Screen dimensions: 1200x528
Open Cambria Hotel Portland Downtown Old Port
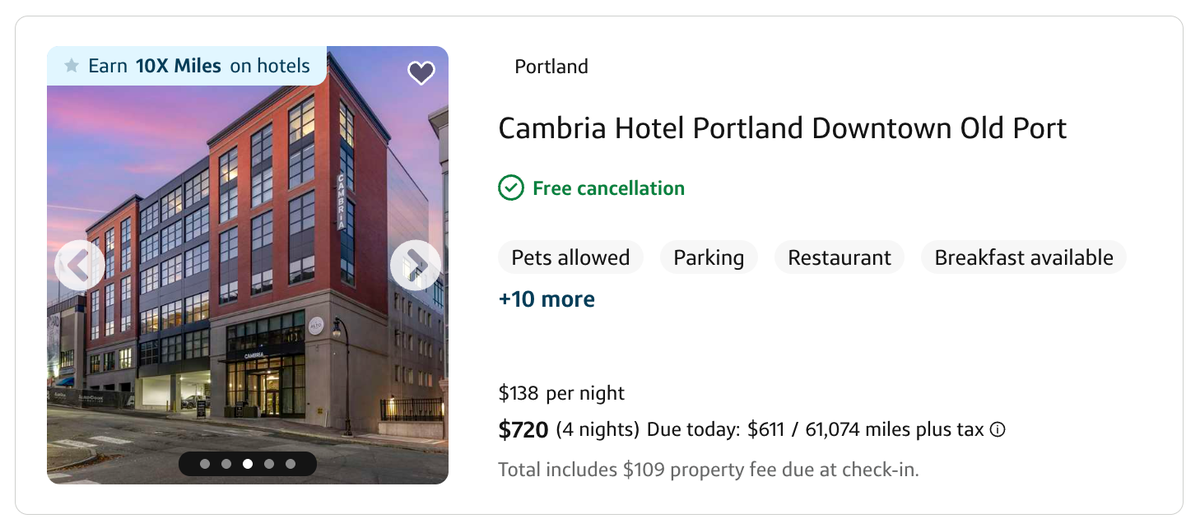tap(782, 128)
